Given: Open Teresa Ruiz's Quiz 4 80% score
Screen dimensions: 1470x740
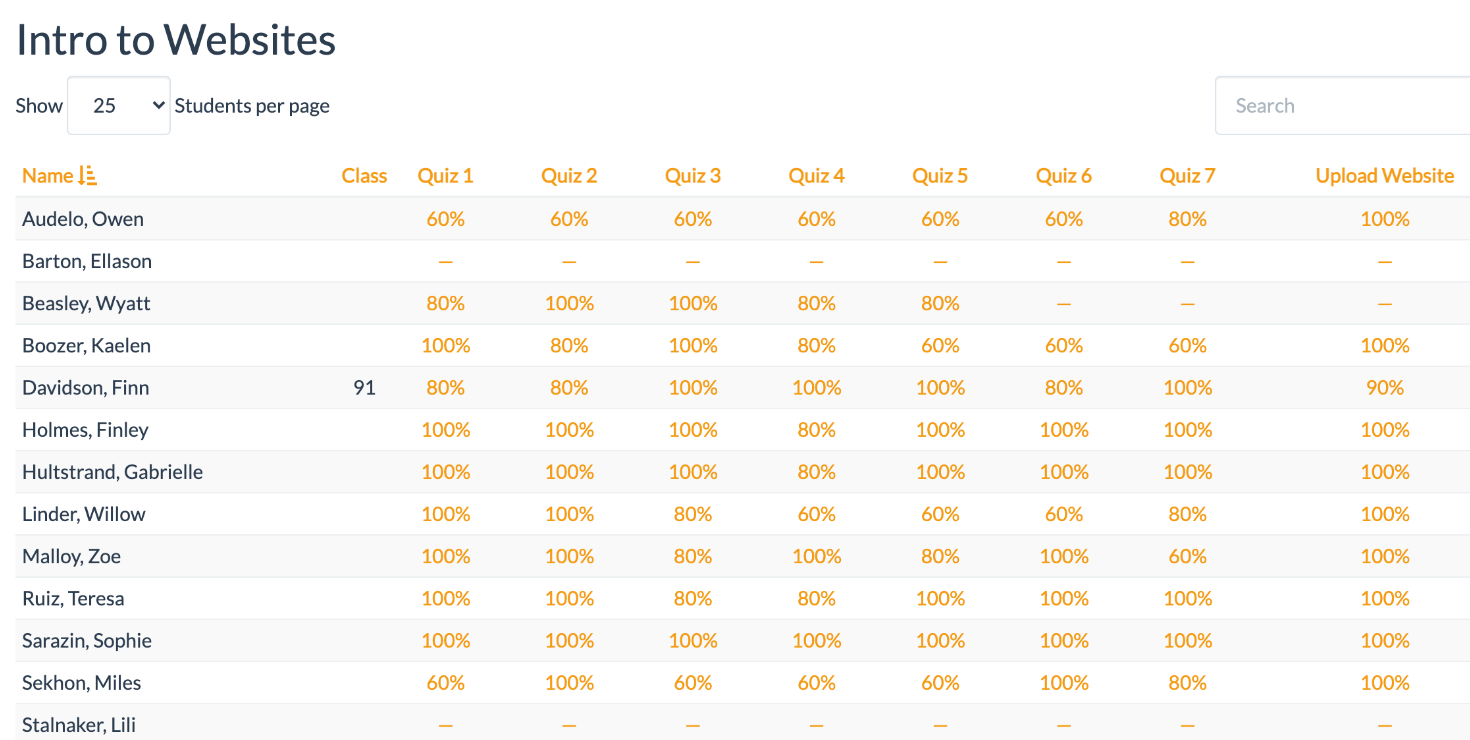Looking at the screenshot, I should pyautogui.click(x=816, y=599).
